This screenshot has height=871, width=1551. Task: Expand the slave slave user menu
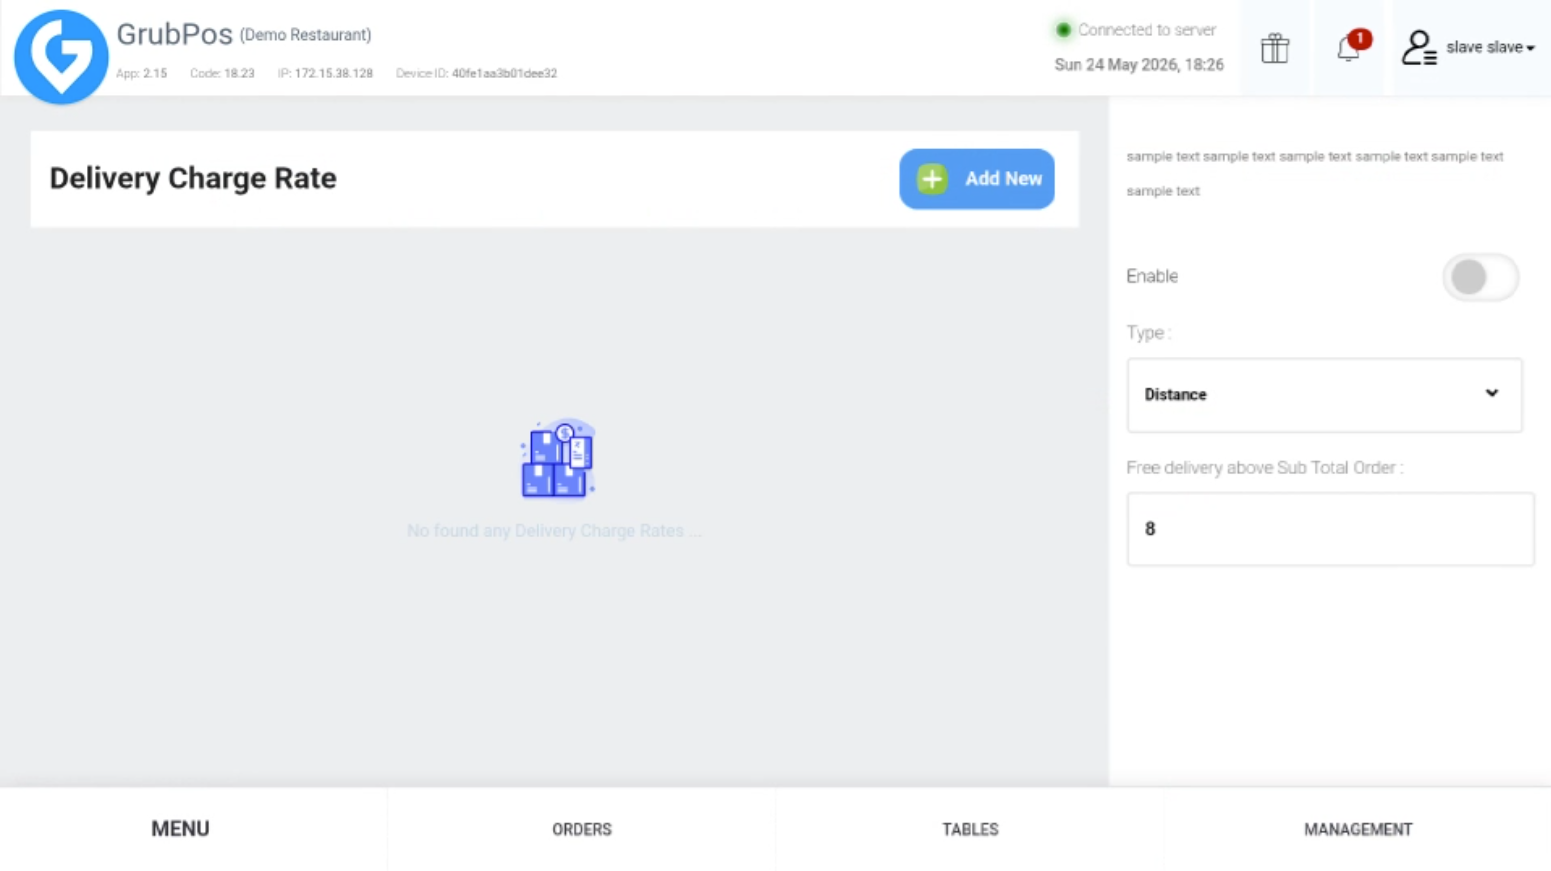[1490, 48]
